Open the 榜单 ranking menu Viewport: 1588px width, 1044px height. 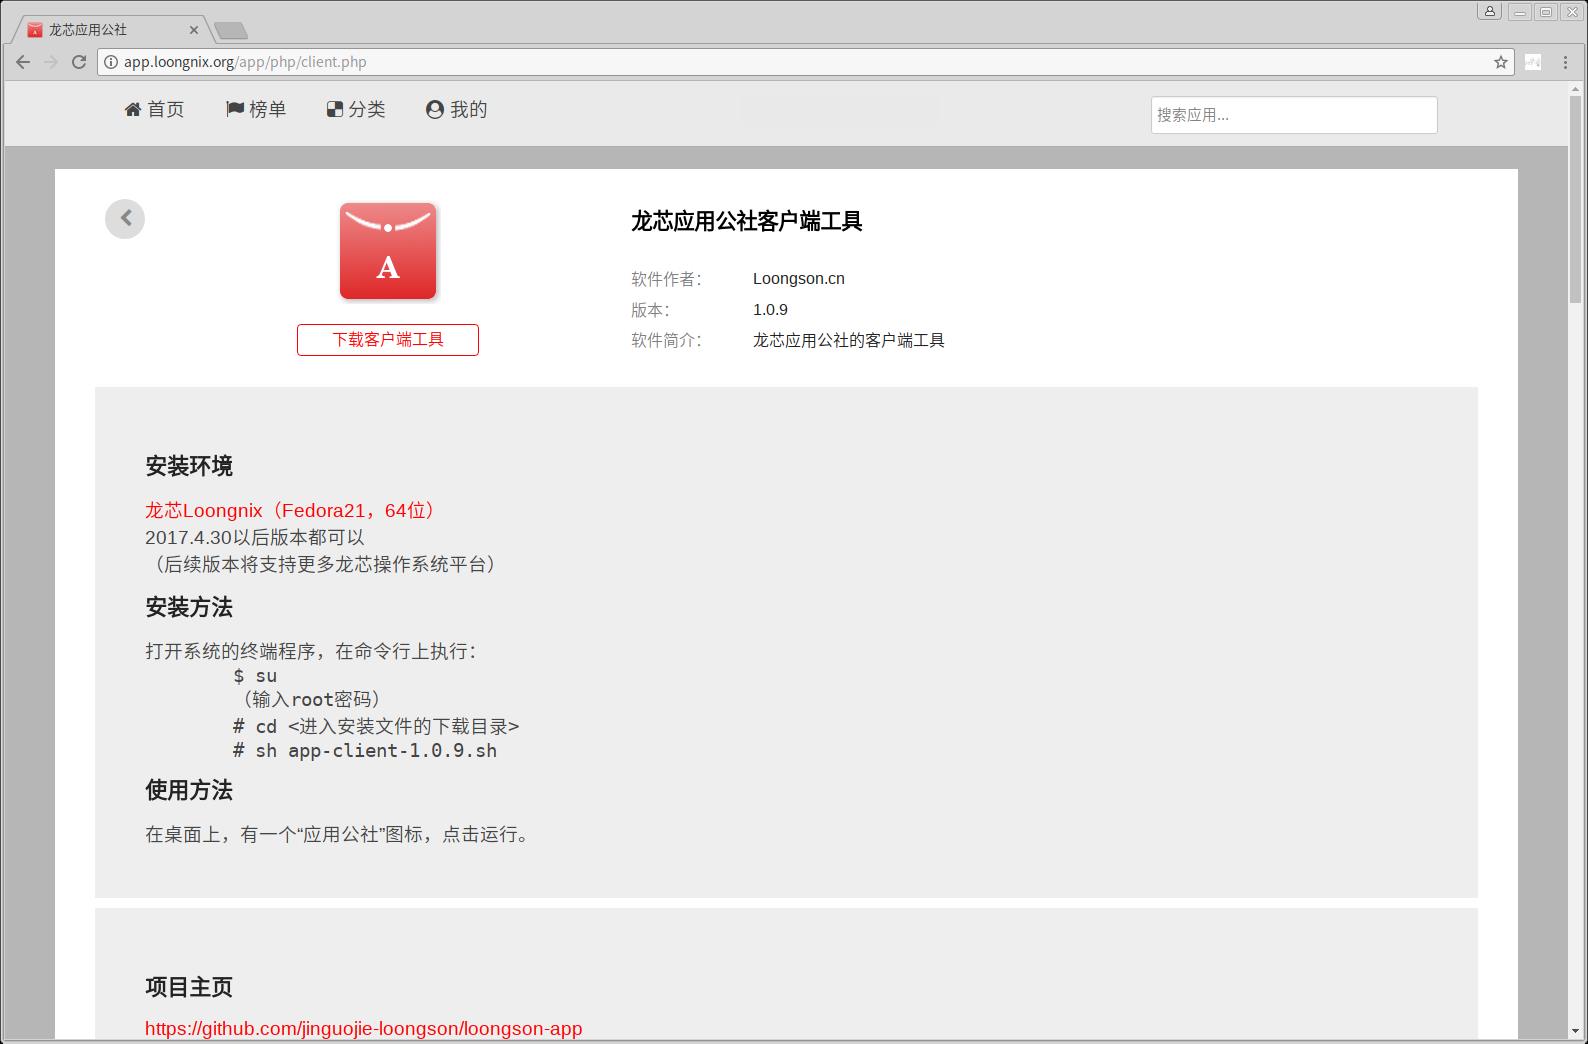coord(256,110)
